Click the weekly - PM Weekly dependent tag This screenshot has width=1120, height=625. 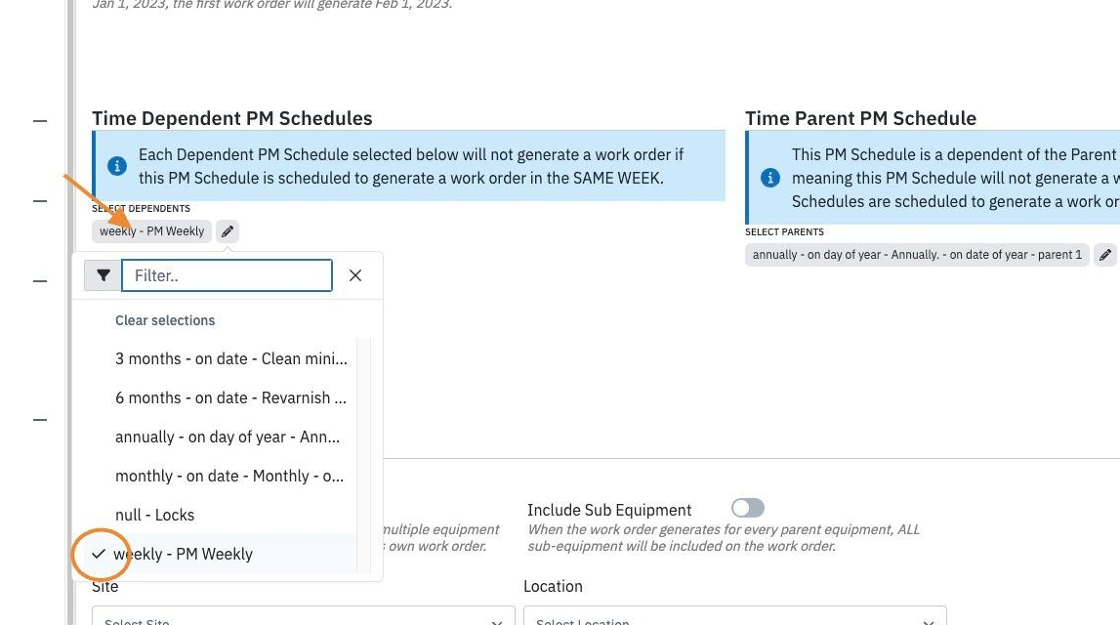point(151,231)
